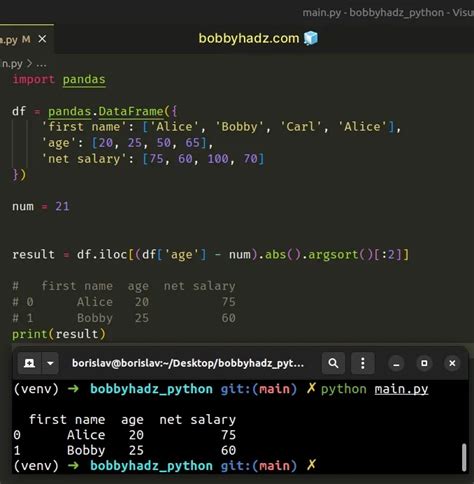Image resolution: width=474 pixels, height=484 pixels.
Task: Click 'DataFrame' in the df assignment
Action: click(x=131, y=111)
